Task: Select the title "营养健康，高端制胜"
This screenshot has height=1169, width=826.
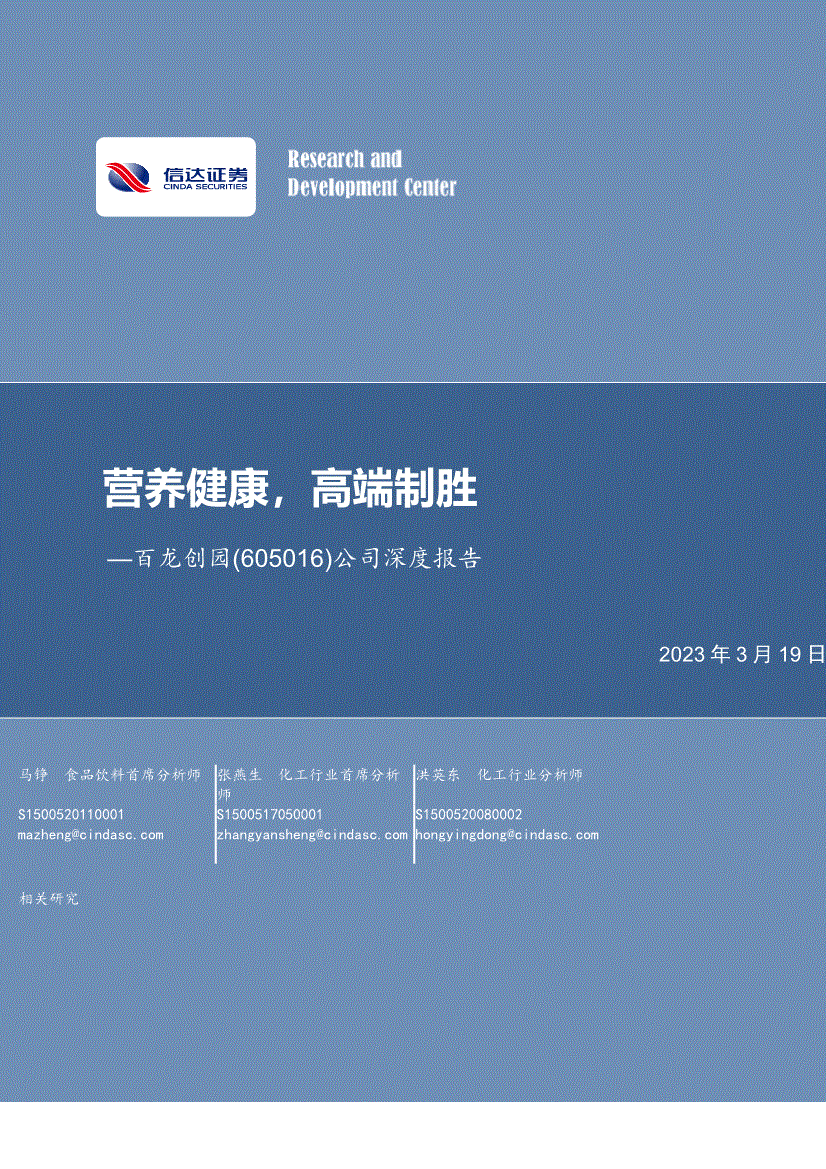Action: [x=290, y=489]
